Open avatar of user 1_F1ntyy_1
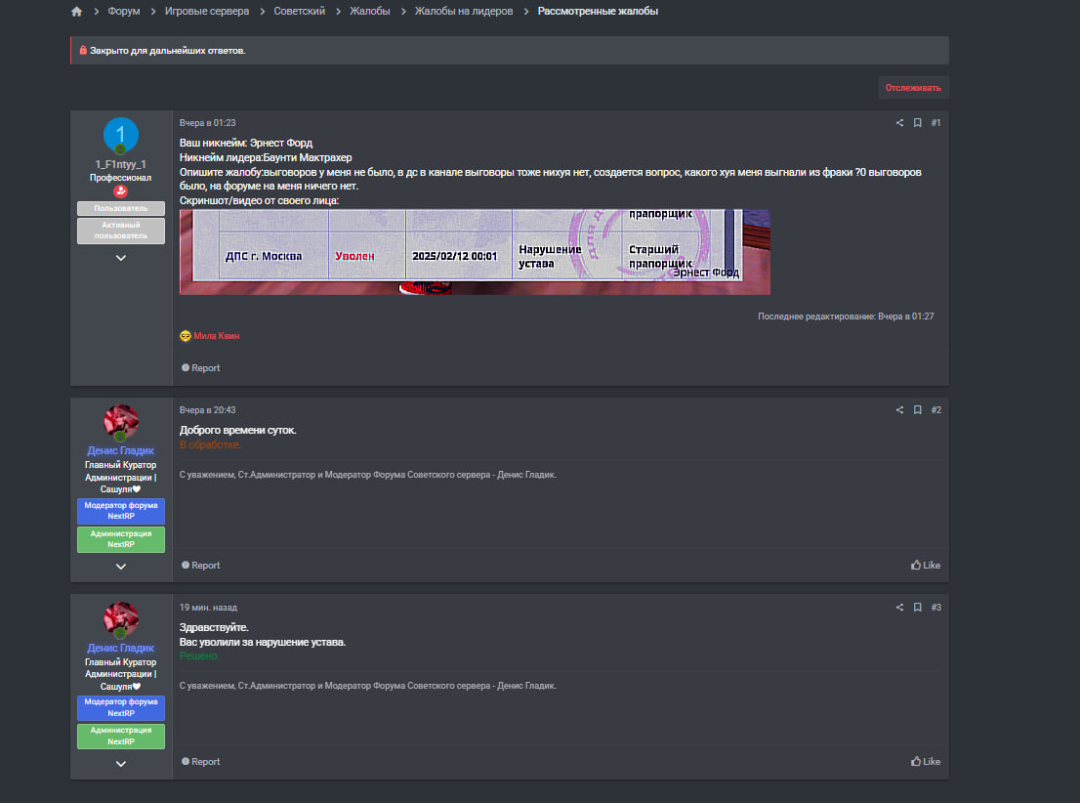 121,136
